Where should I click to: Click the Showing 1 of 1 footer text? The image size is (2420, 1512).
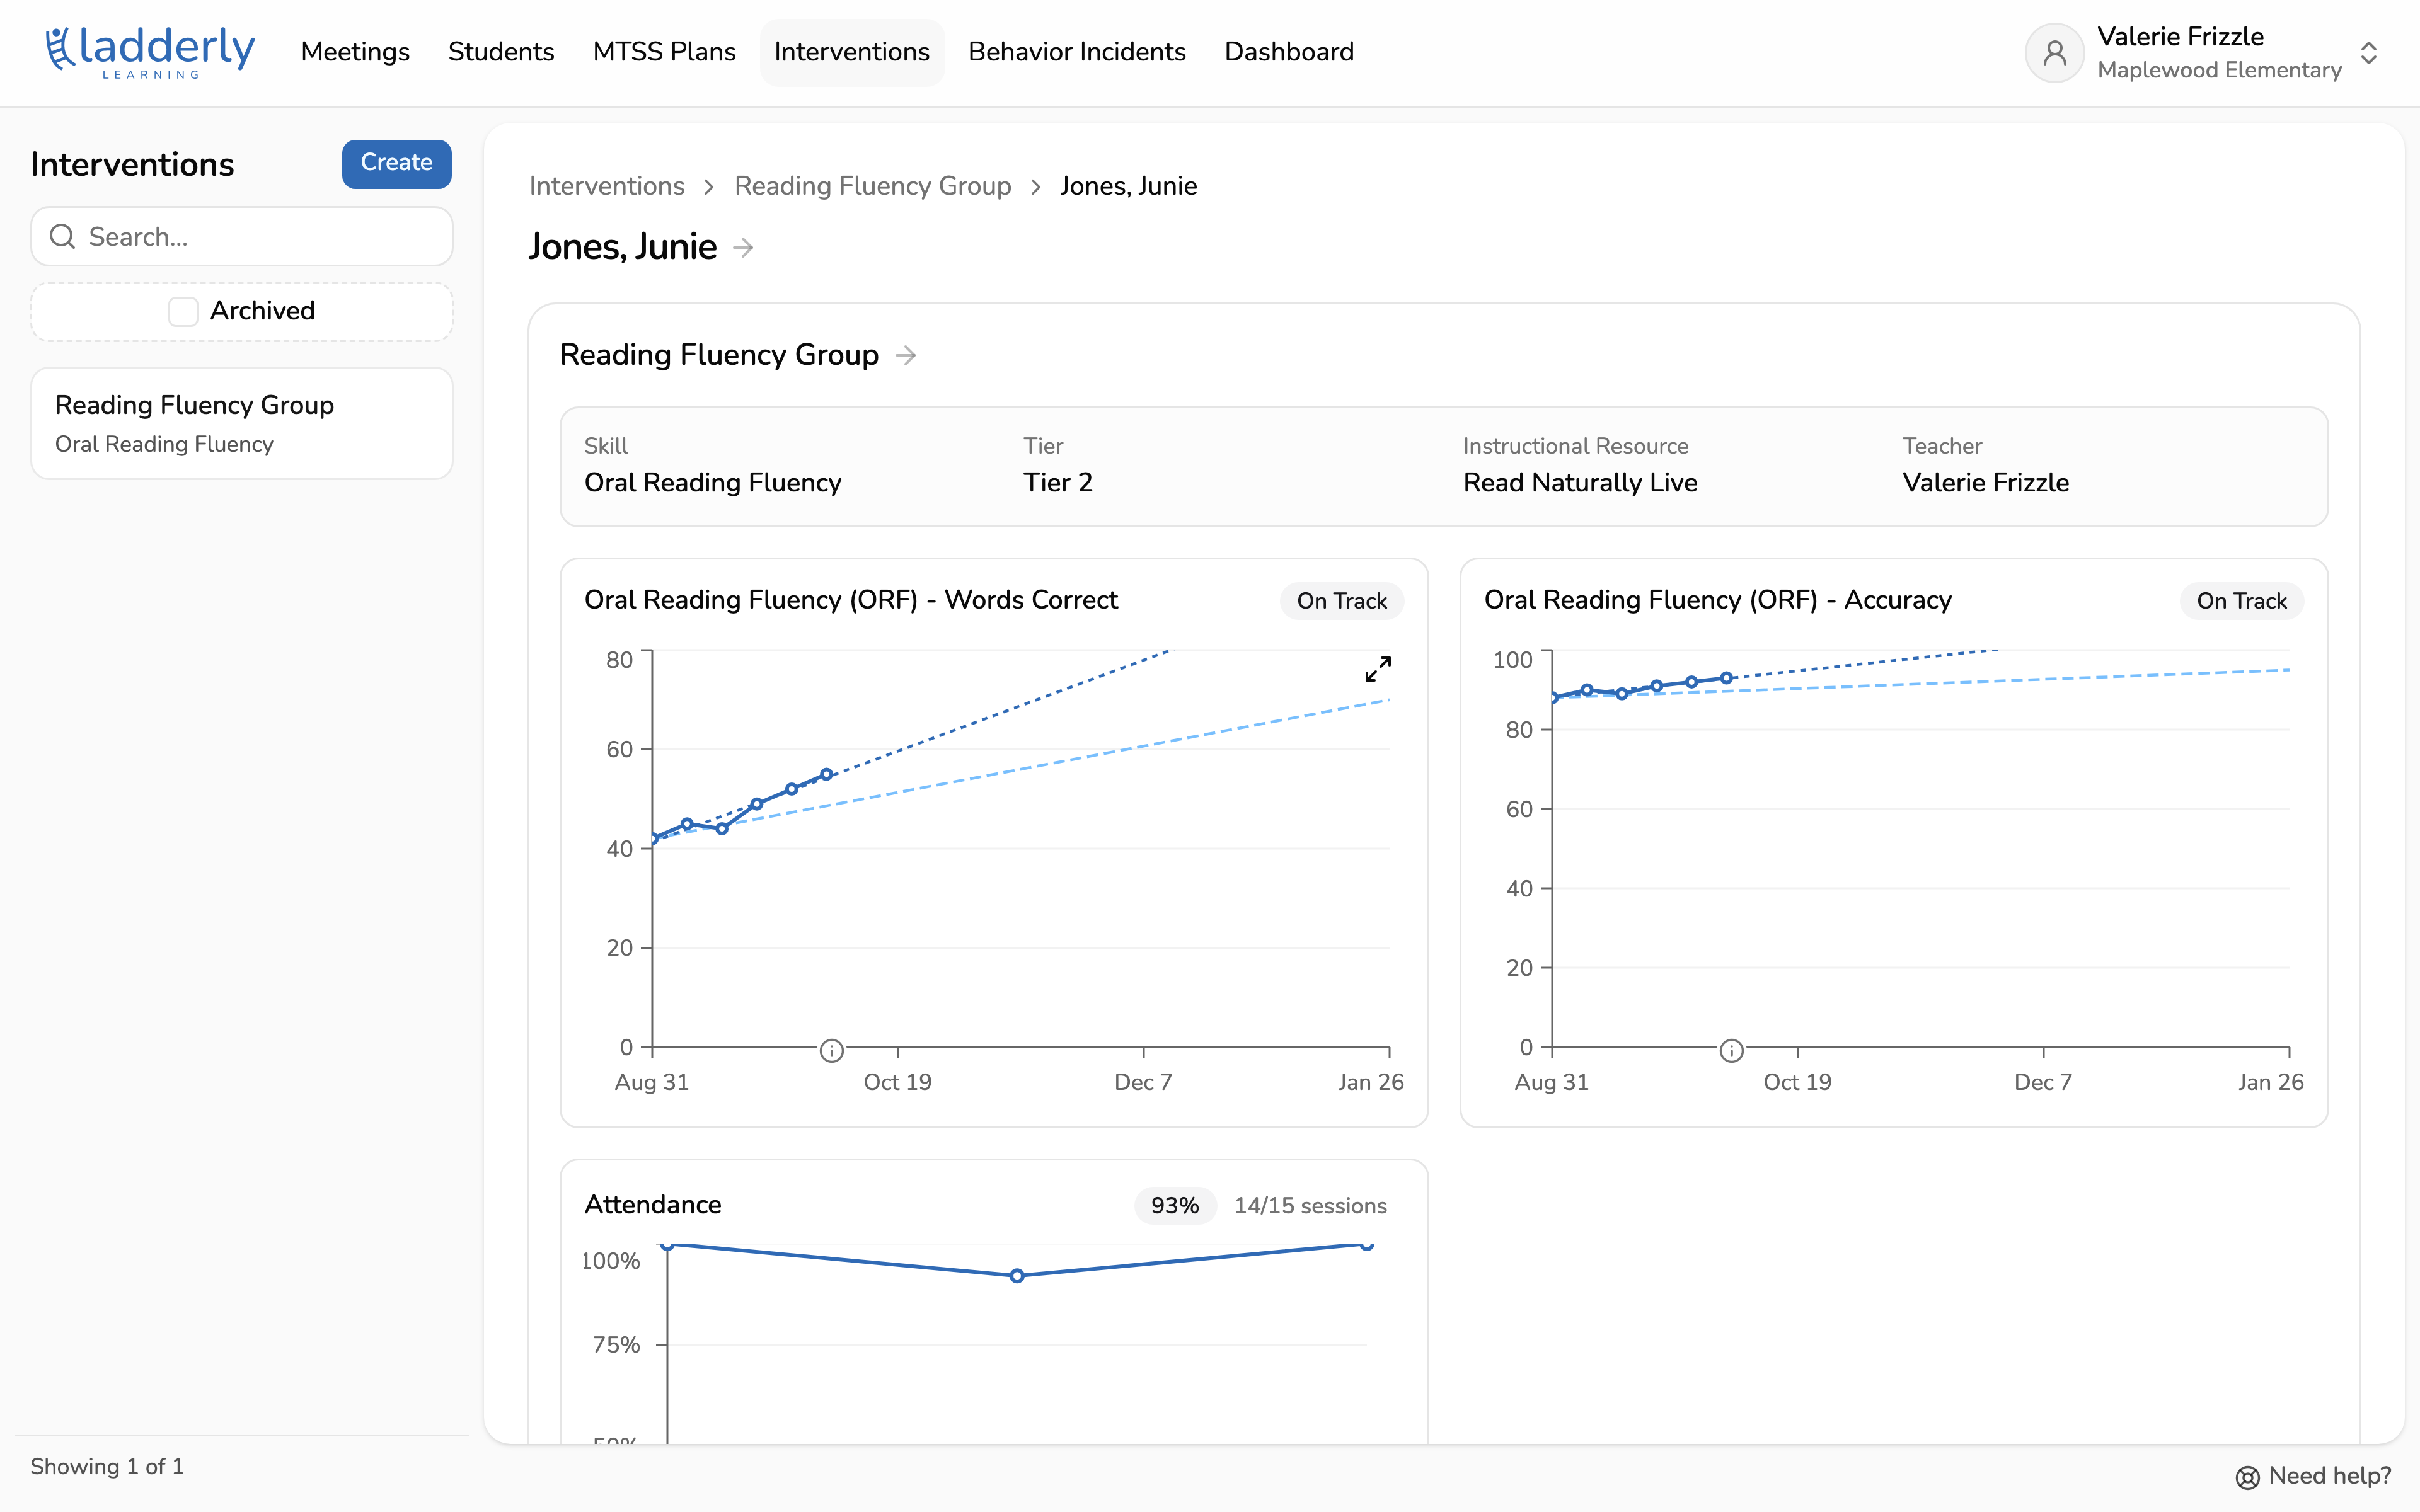pos(107,1467)
